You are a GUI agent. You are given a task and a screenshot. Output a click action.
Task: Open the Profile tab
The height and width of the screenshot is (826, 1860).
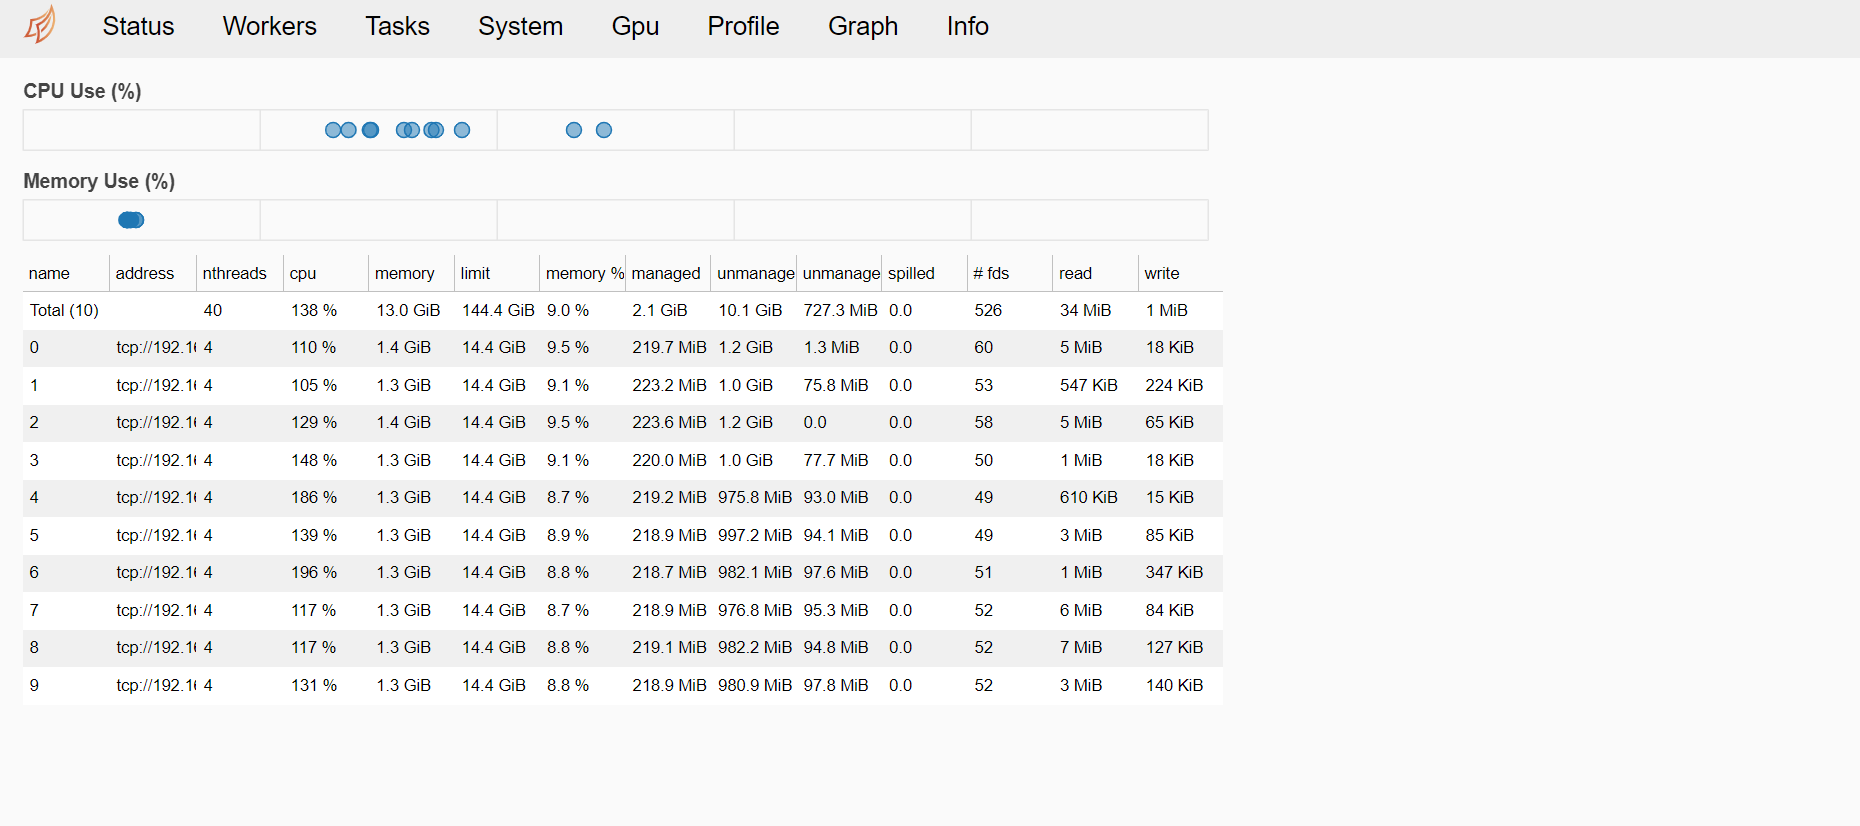click(743, 26)
